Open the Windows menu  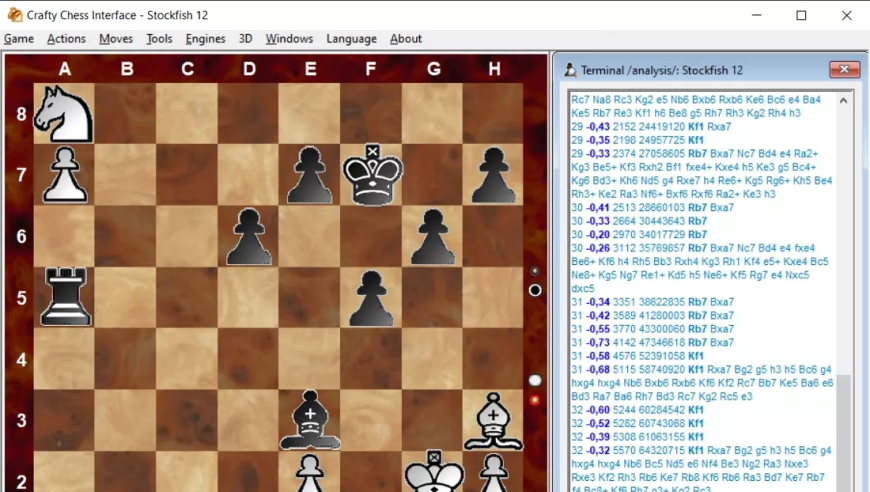[x=289, y=39]
